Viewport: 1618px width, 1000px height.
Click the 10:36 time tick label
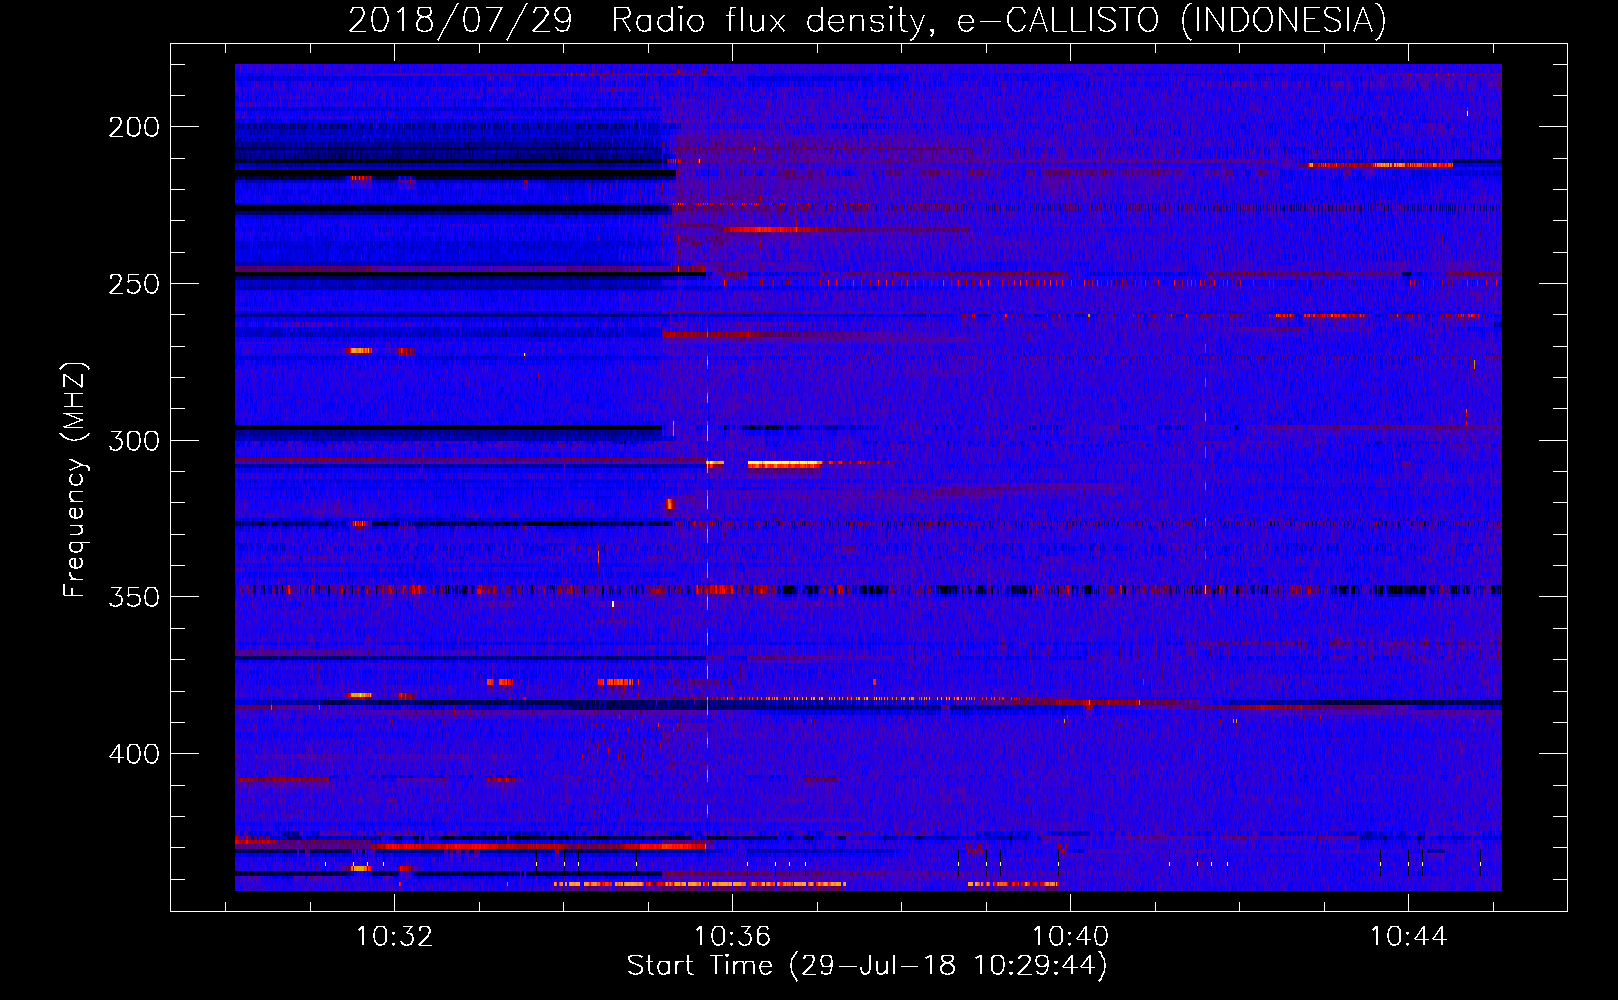pos(733,936)
